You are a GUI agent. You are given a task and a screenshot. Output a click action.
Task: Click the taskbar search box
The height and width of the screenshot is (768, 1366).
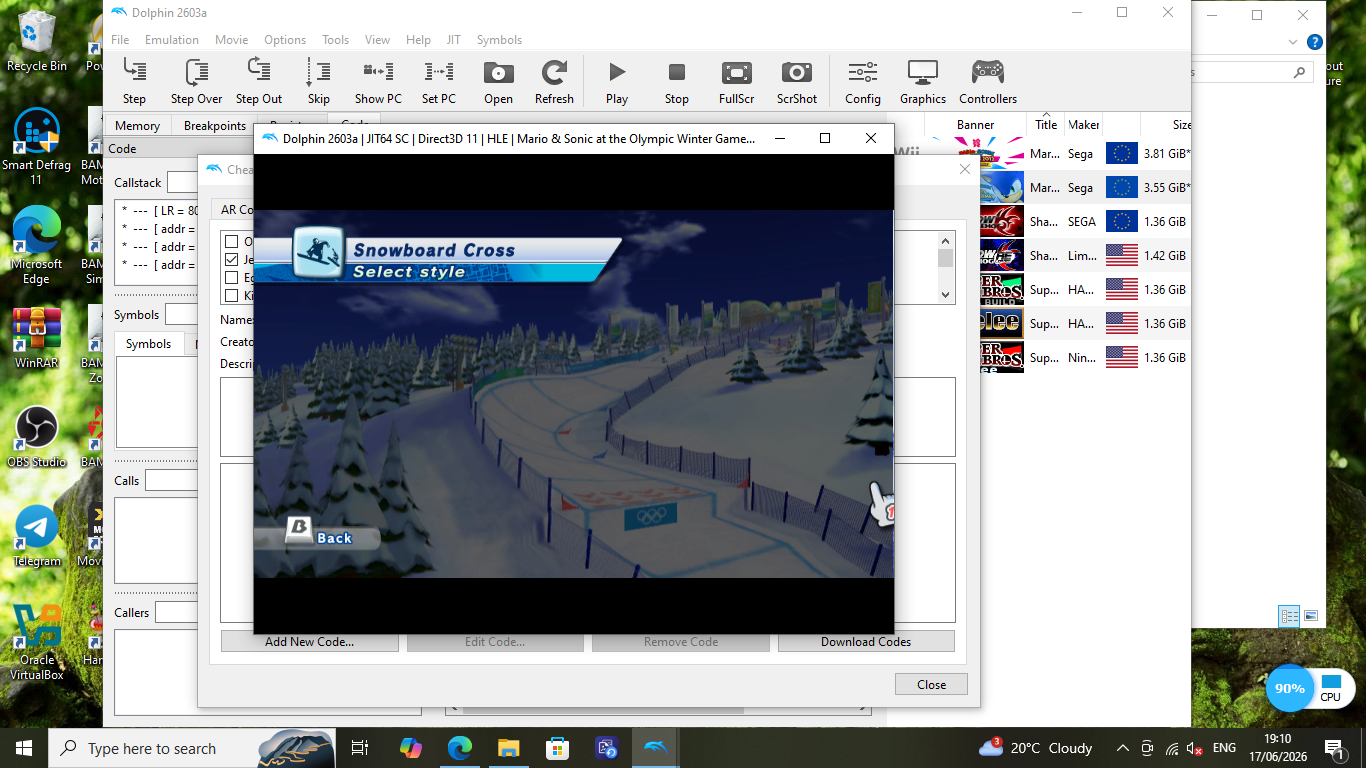tap(191, 748)
